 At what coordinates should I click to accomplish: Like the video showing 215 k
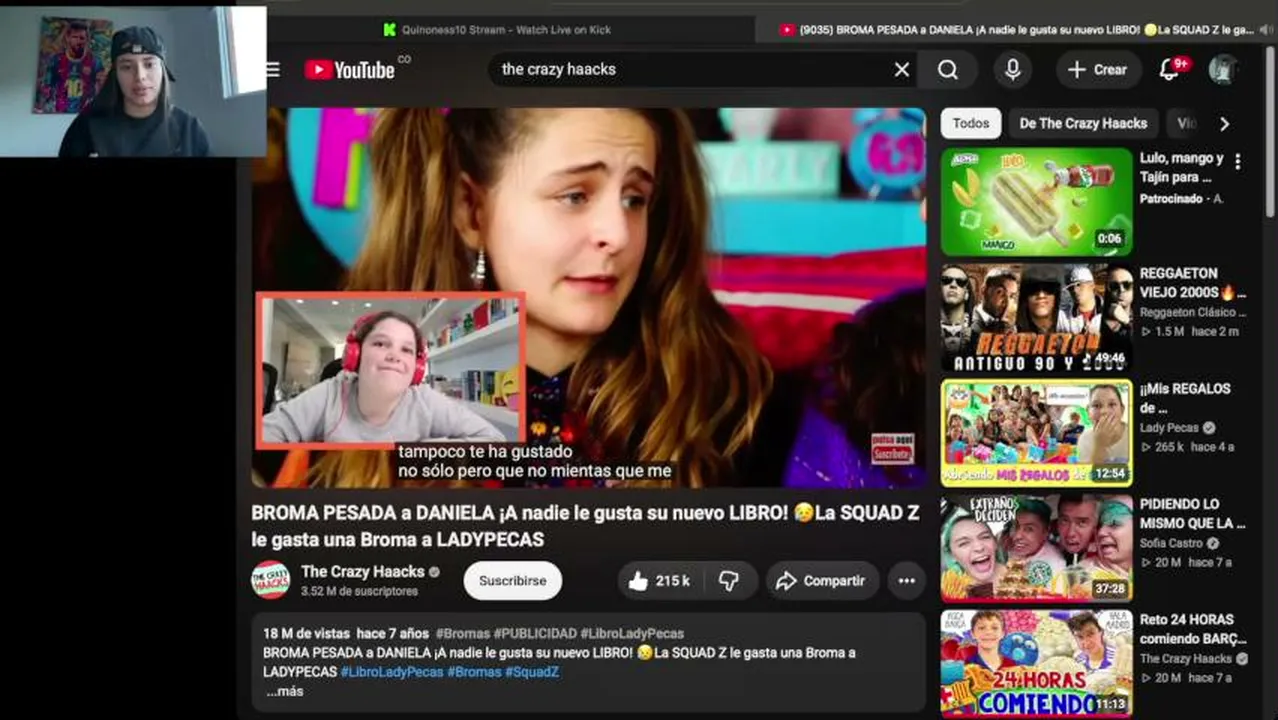pyautogui.click(x=659, y=580)
